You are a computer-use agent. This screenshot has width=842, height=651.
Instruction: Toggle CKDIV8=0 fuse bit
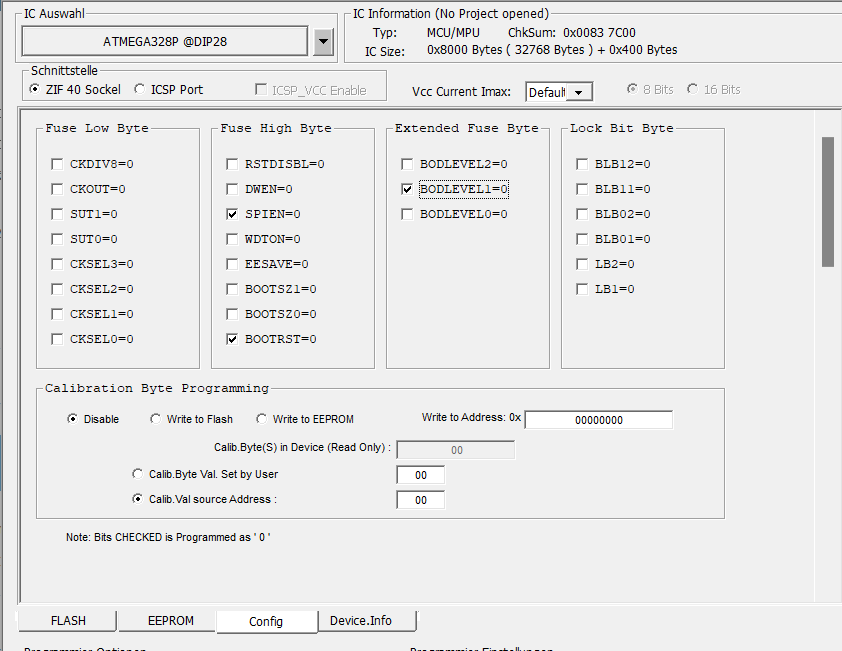pyautogui.click(x=57, y=164)
